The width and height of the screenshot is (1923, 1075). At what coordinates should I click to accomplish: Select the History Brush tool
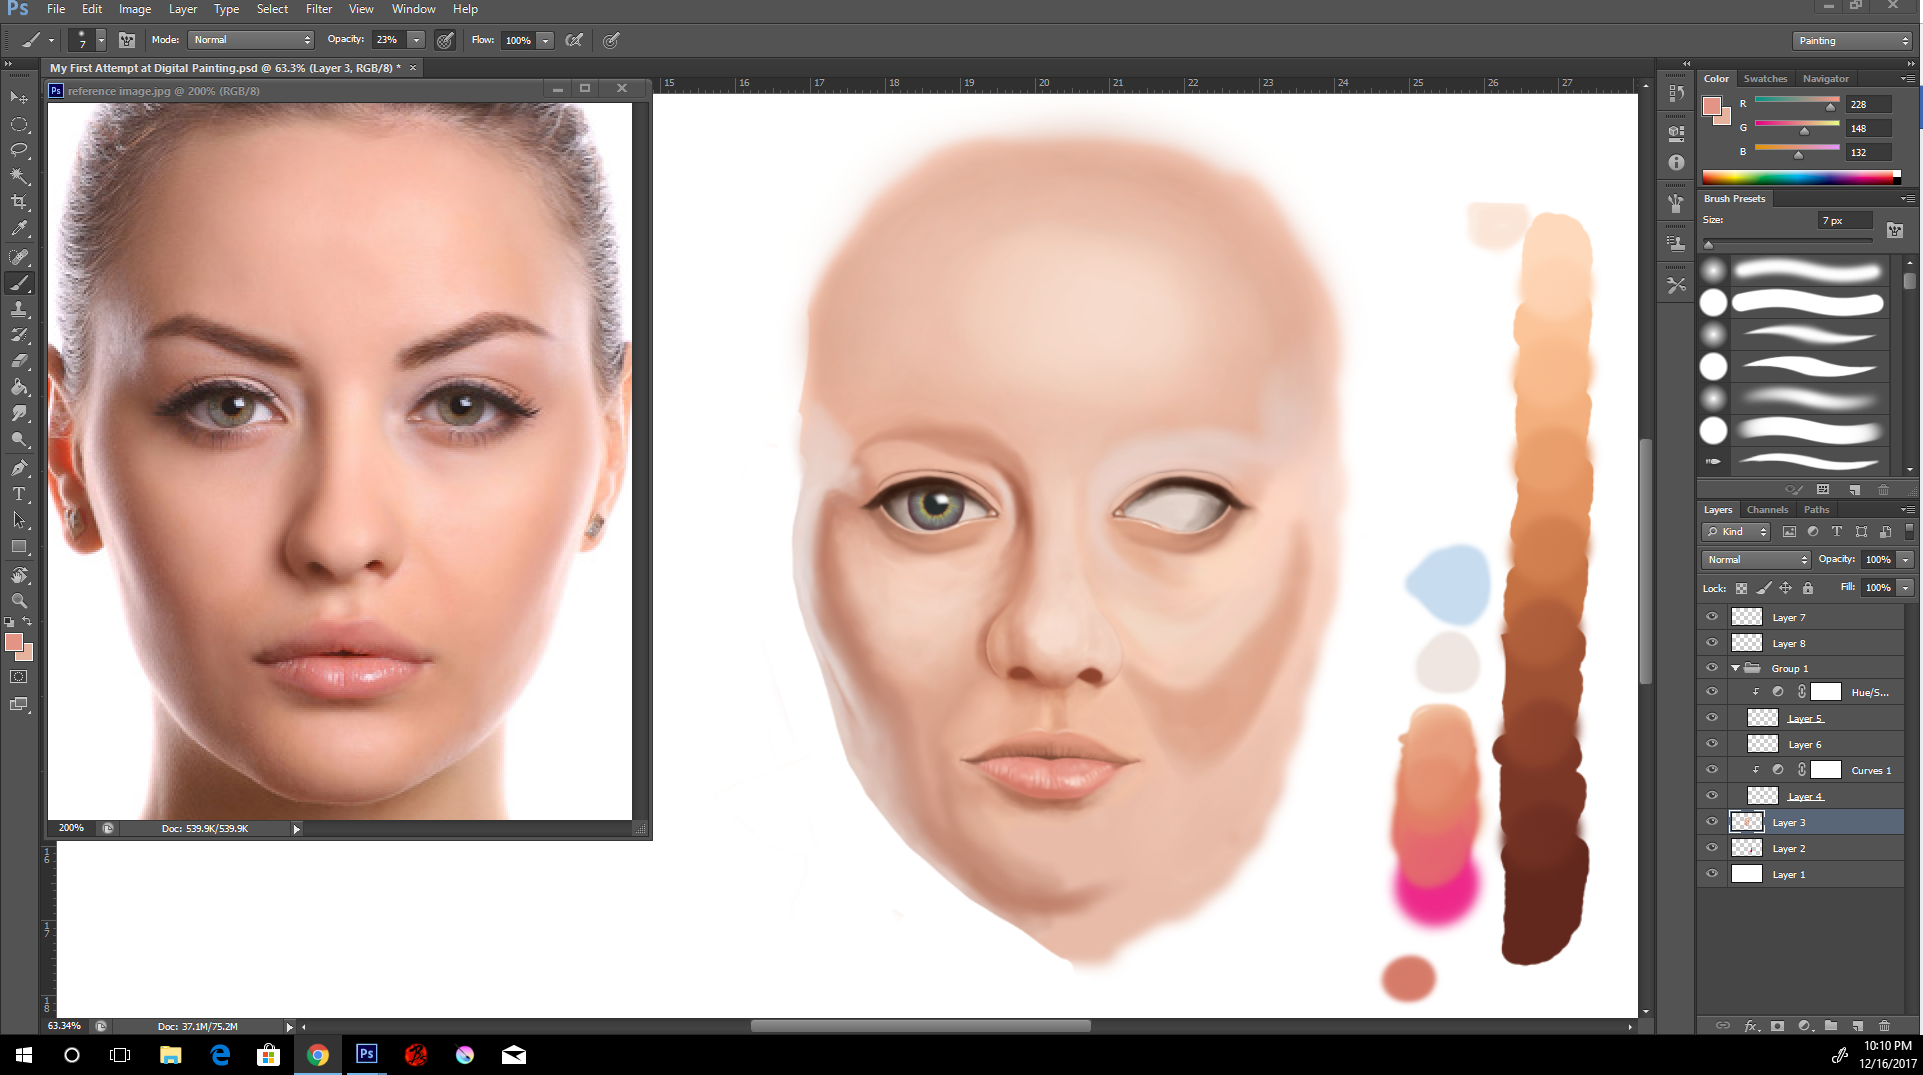coord(19,335)
